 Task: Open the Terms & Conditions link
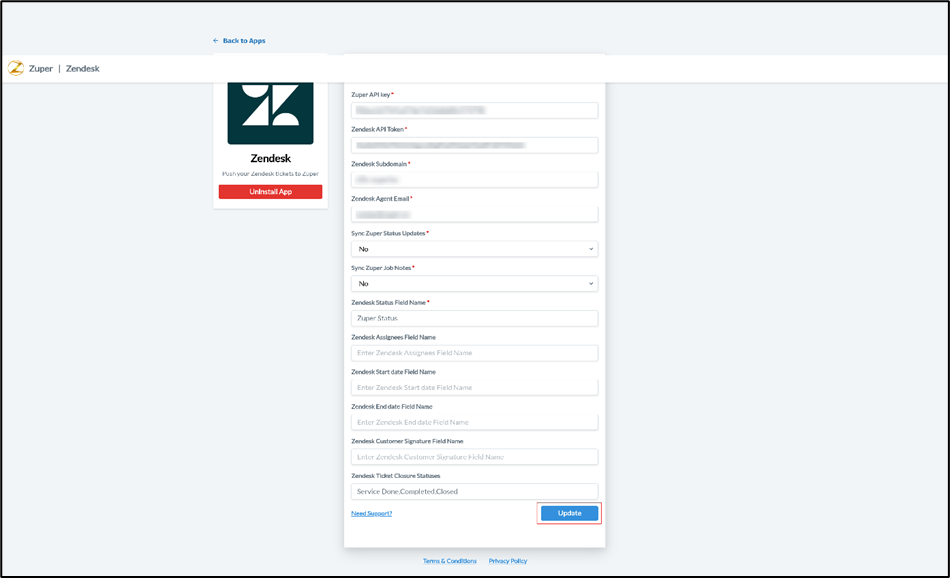tap(450, 561)
